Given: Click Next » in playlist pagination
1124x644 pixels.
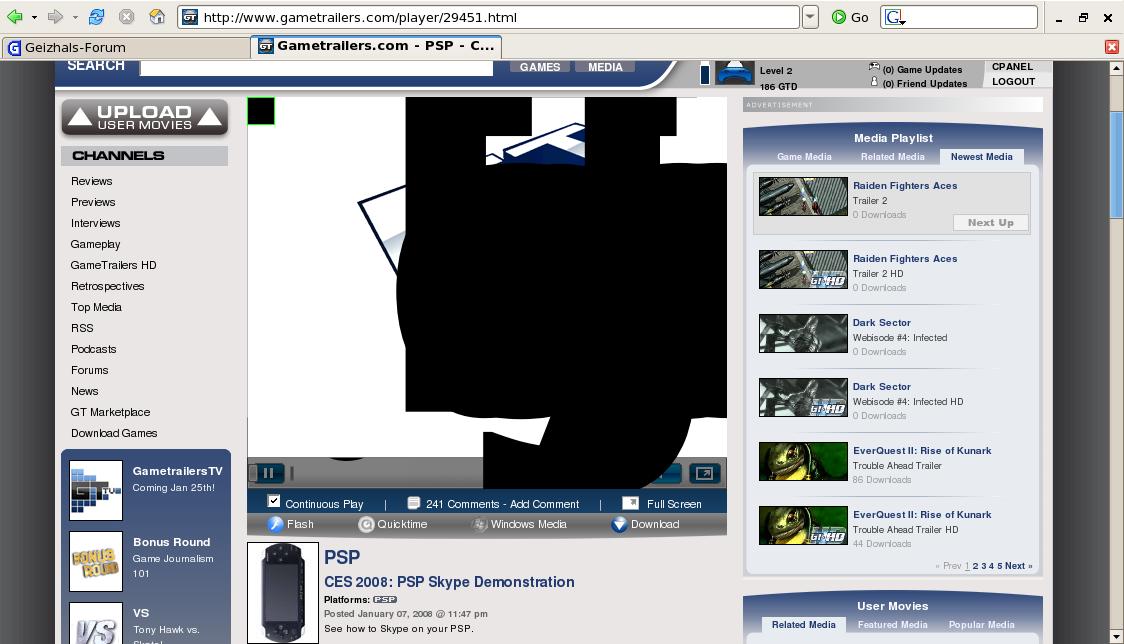Looking at the screenshot, I should 1019,566.
